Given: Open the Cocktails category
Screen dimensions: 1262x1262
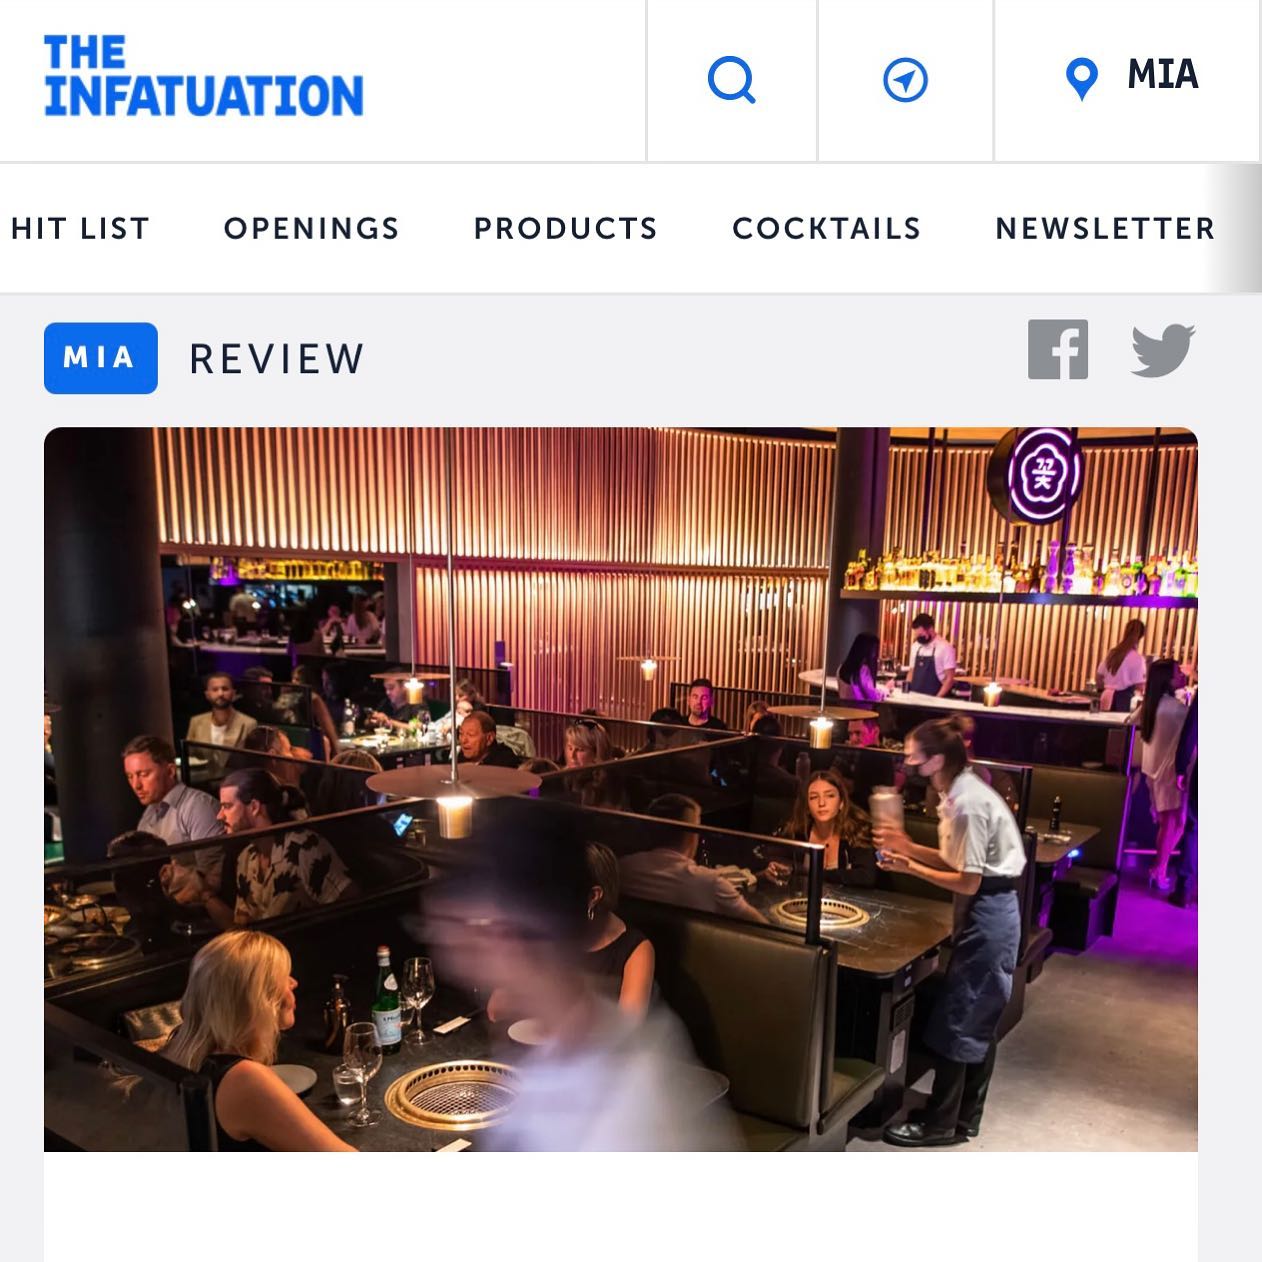Looking at the screenshot, I should click(x=827, y=228).
